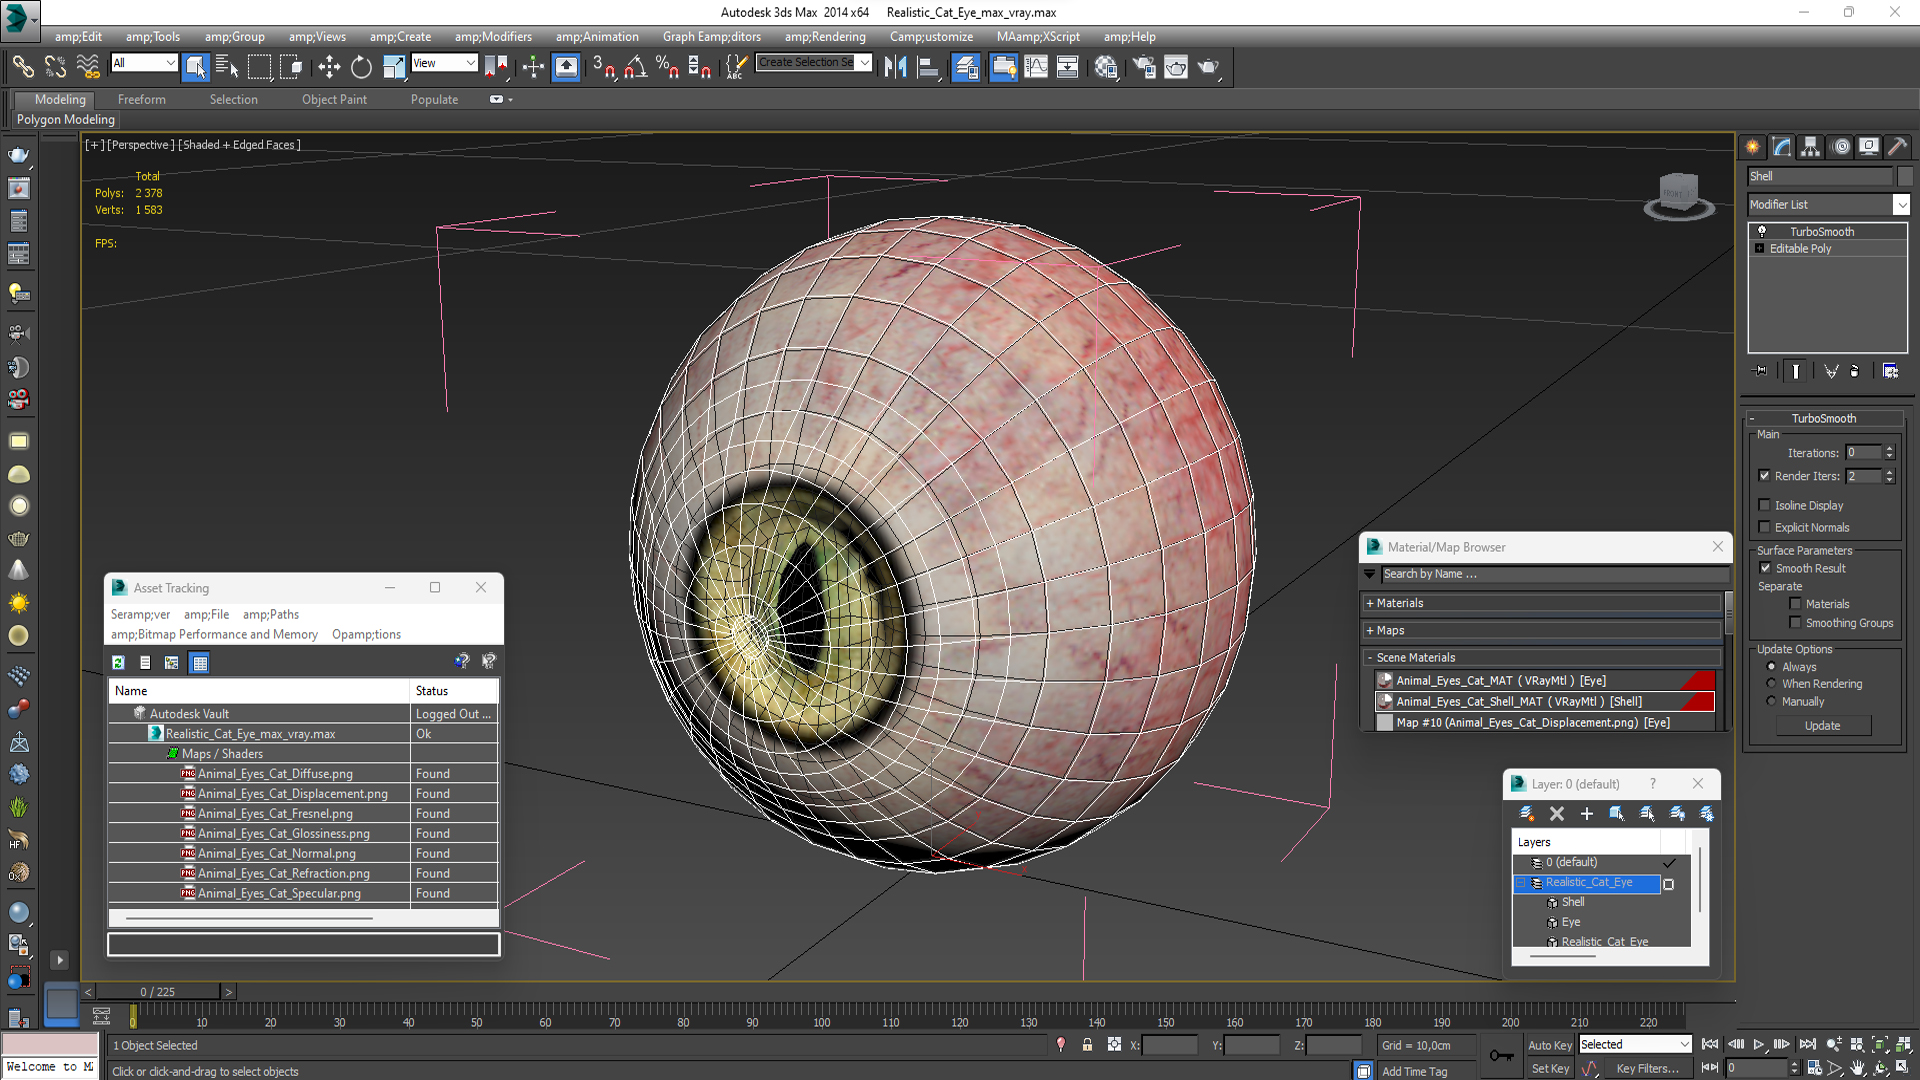Open the Hierarchy panel tab
The height and width of the screenshot is (1080, 1920).
(1810, 147)
